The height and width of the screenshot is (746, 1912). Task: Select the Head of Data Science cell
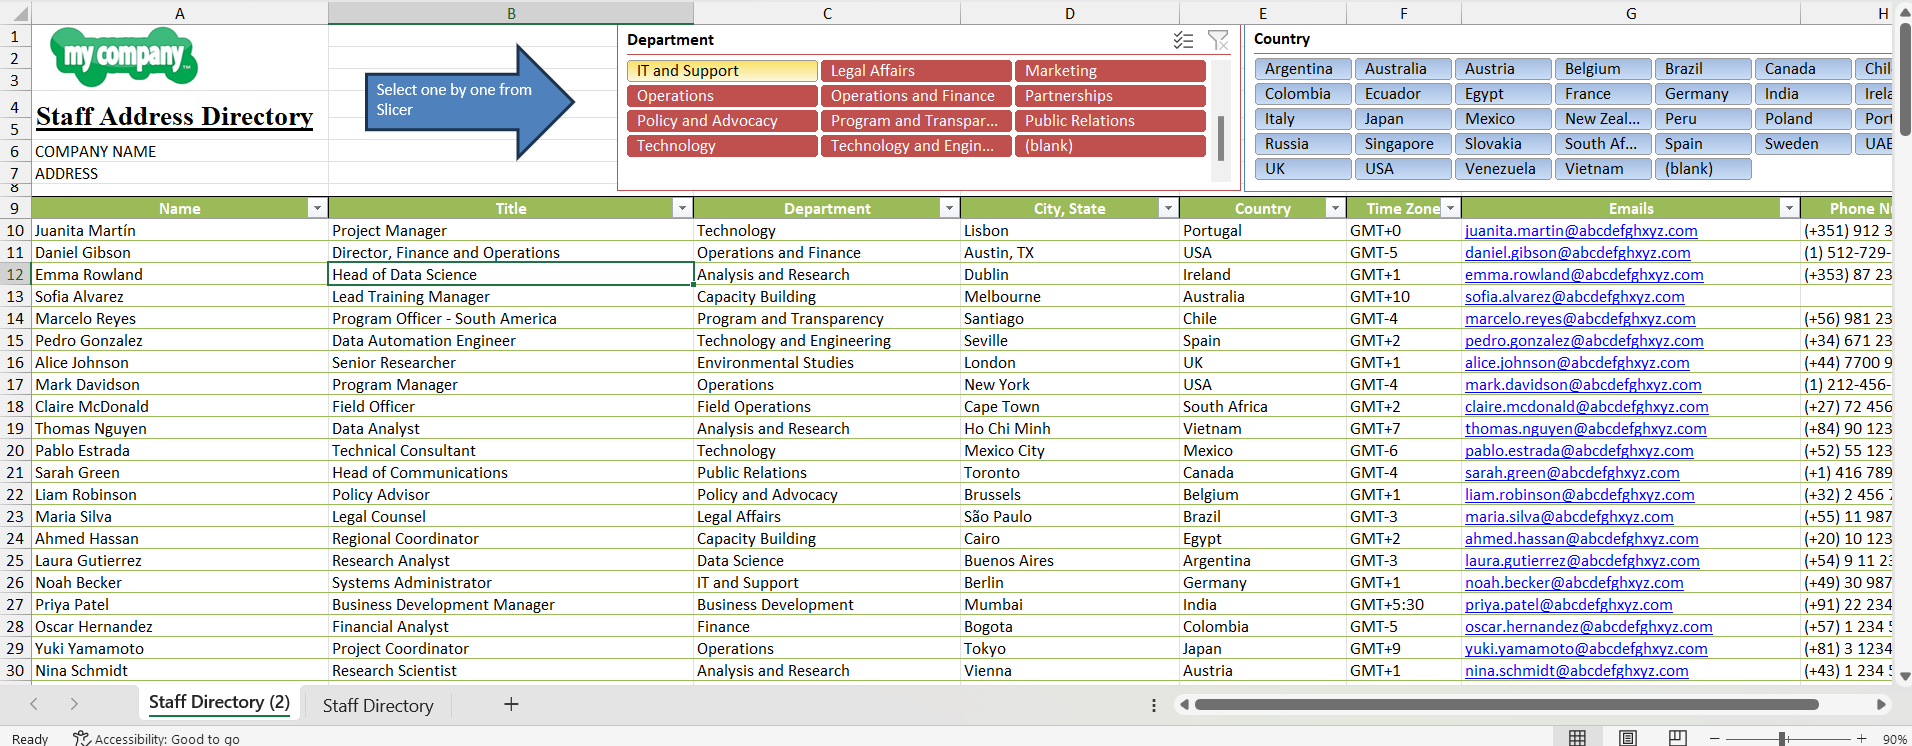coord(511,274)
